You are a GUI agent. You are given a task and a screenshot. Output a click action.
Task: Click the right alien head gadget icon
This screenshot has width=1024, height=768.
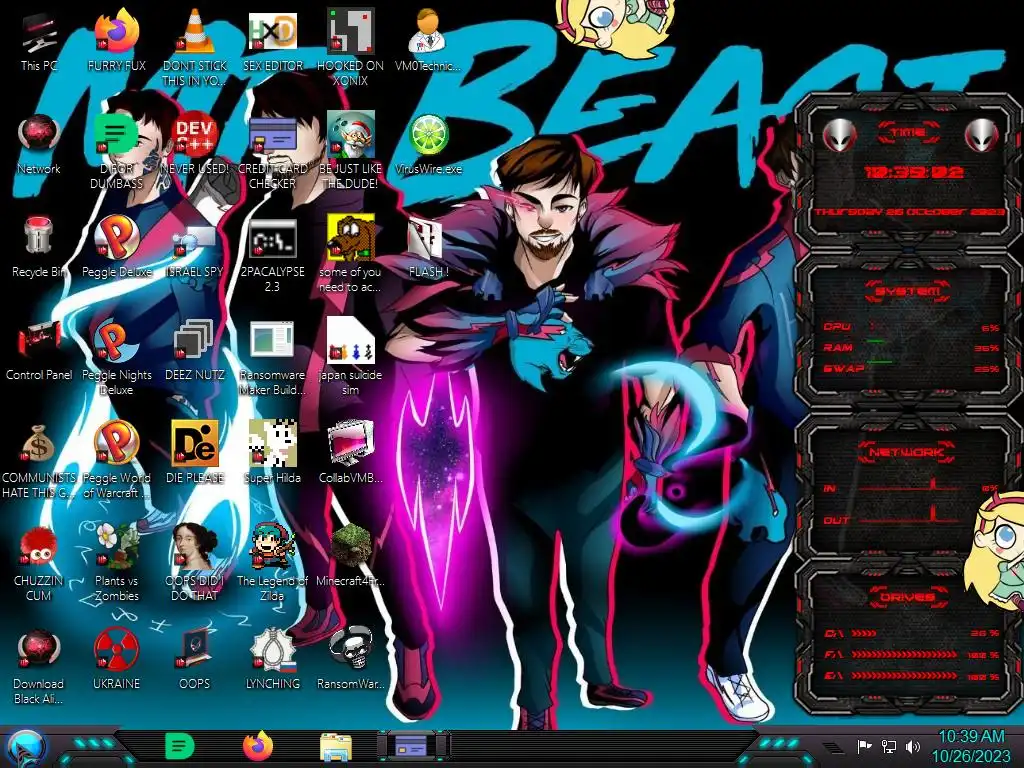[x=982, y=135]
